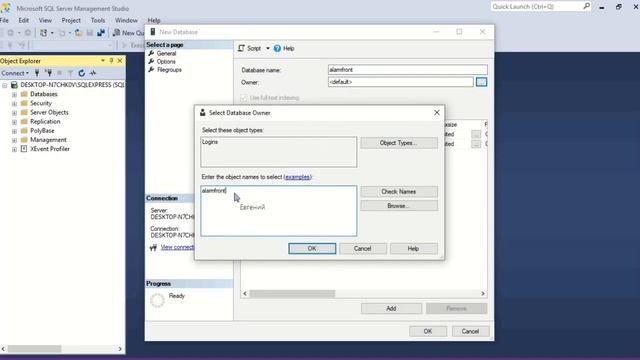Follow the examples link
The image size is (640, 360).
coord(298,177)
